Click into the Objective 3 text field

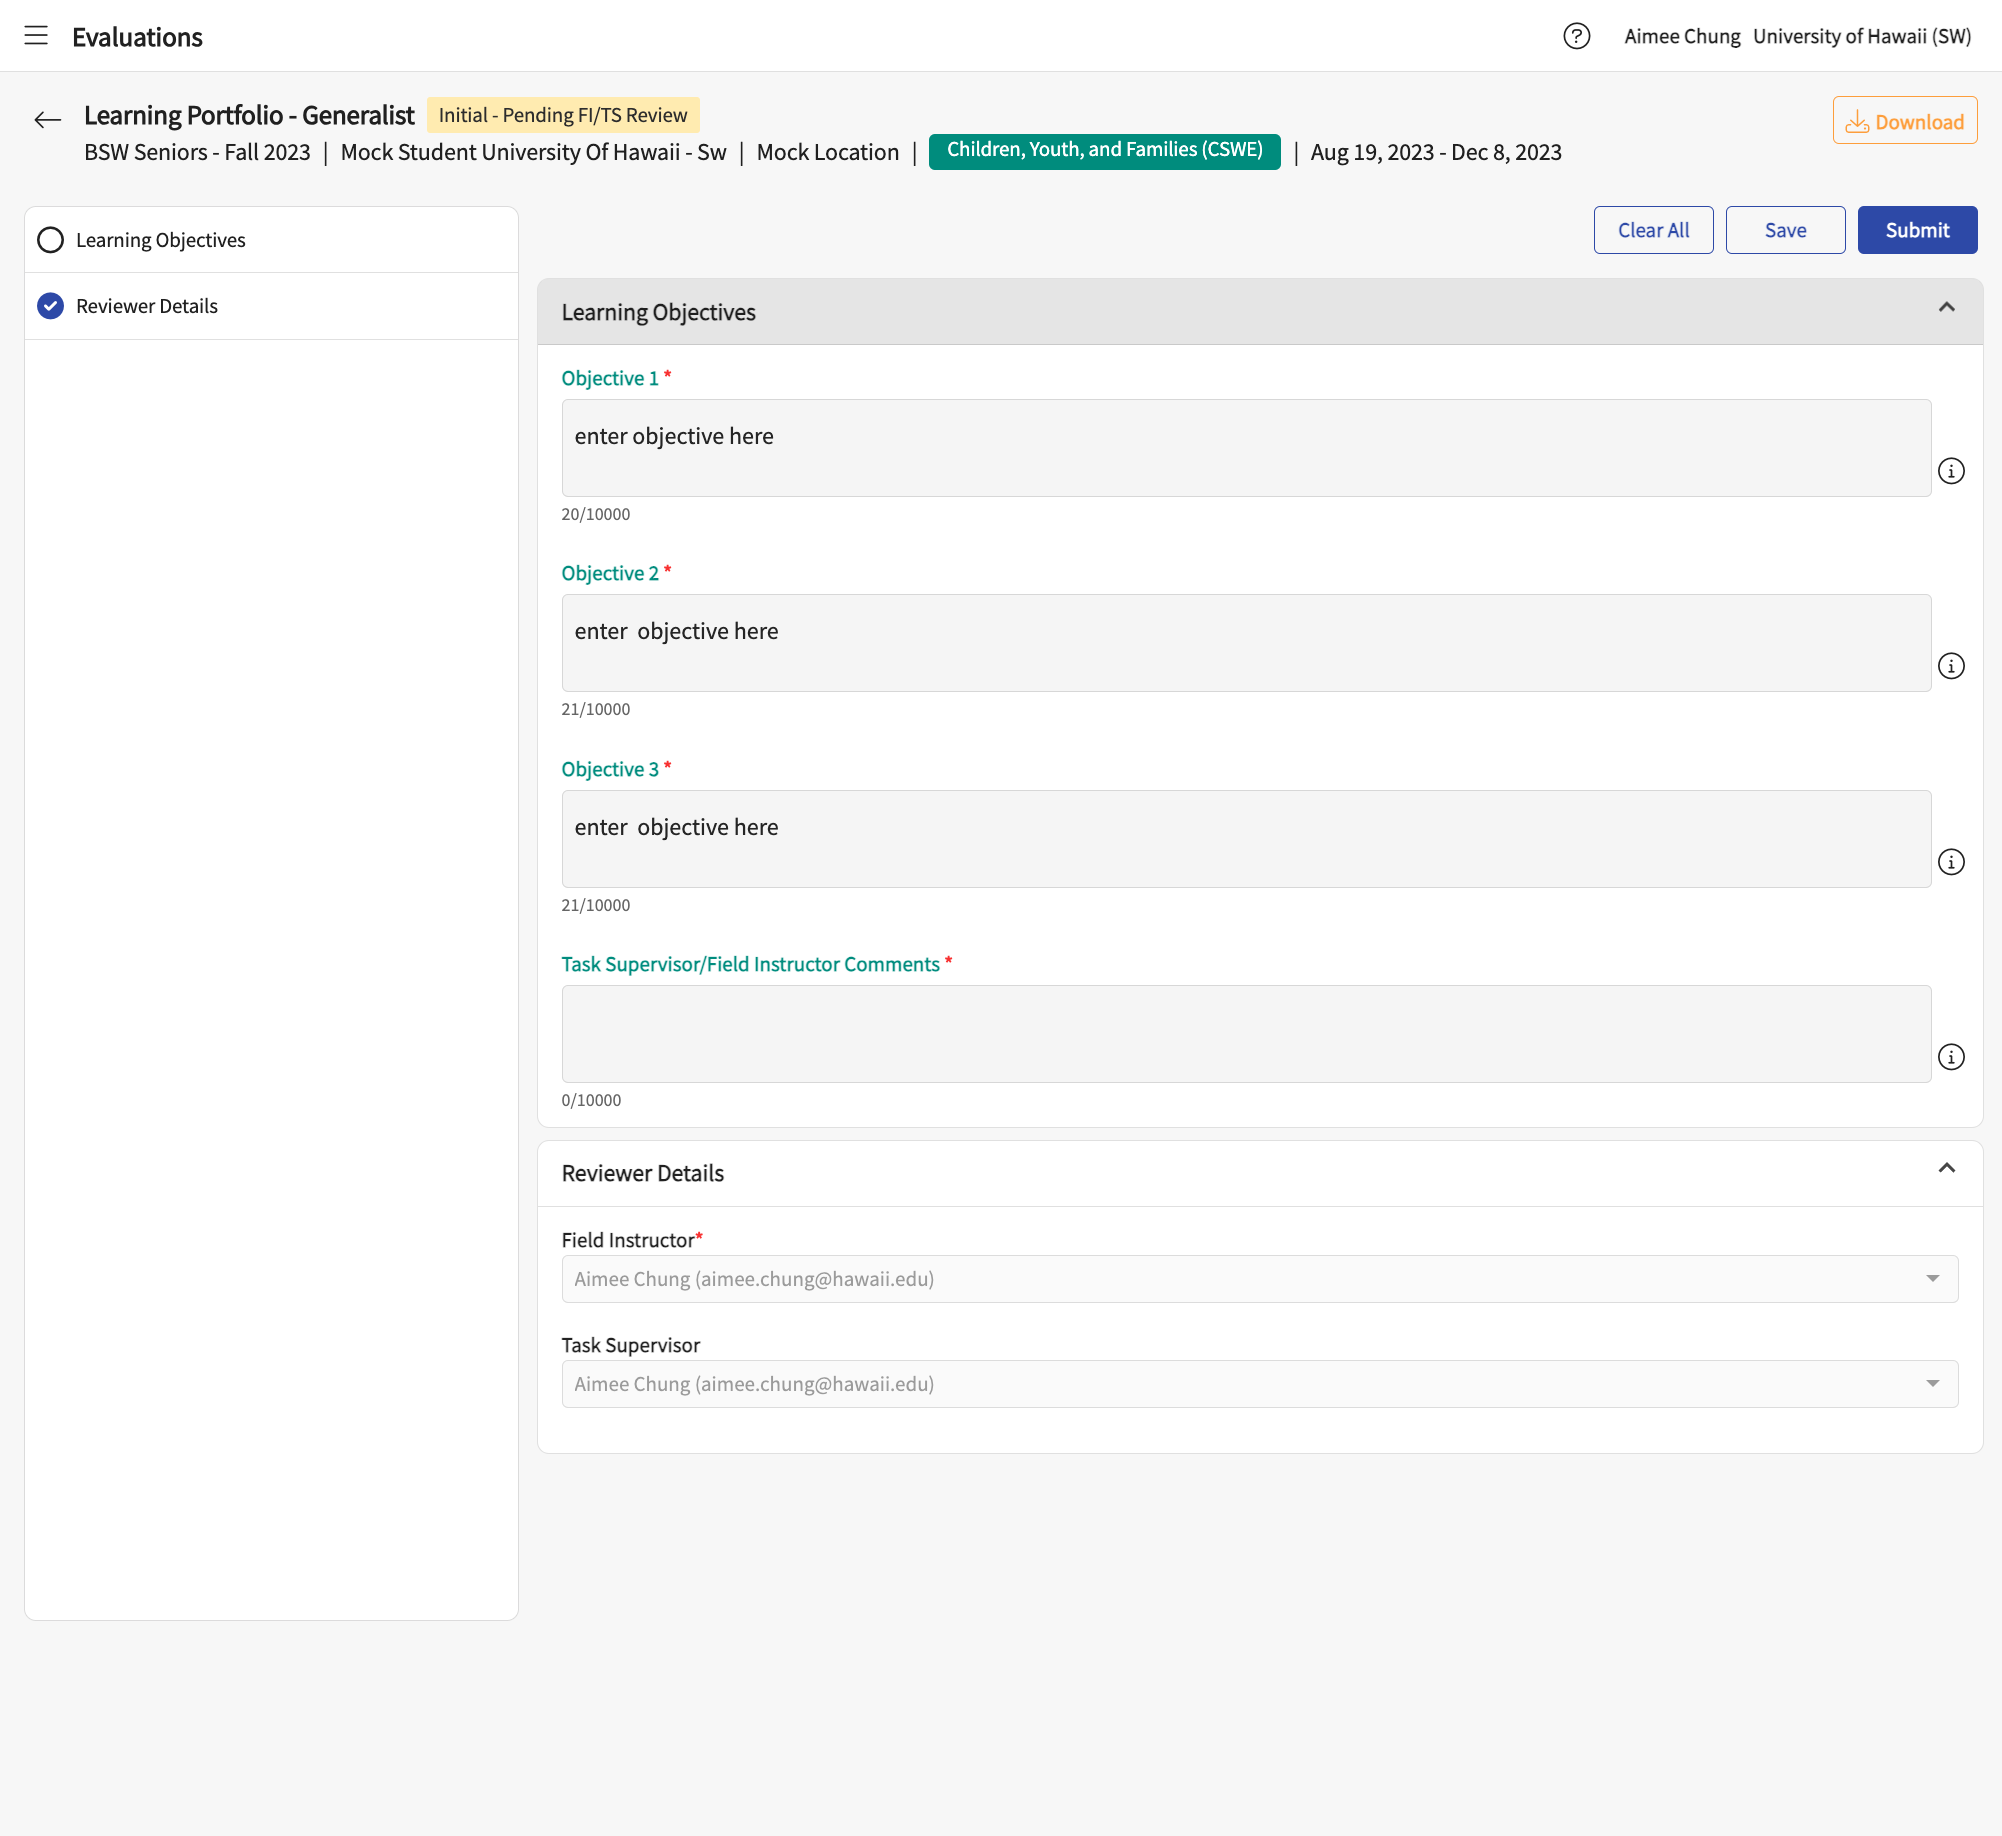1246,839
